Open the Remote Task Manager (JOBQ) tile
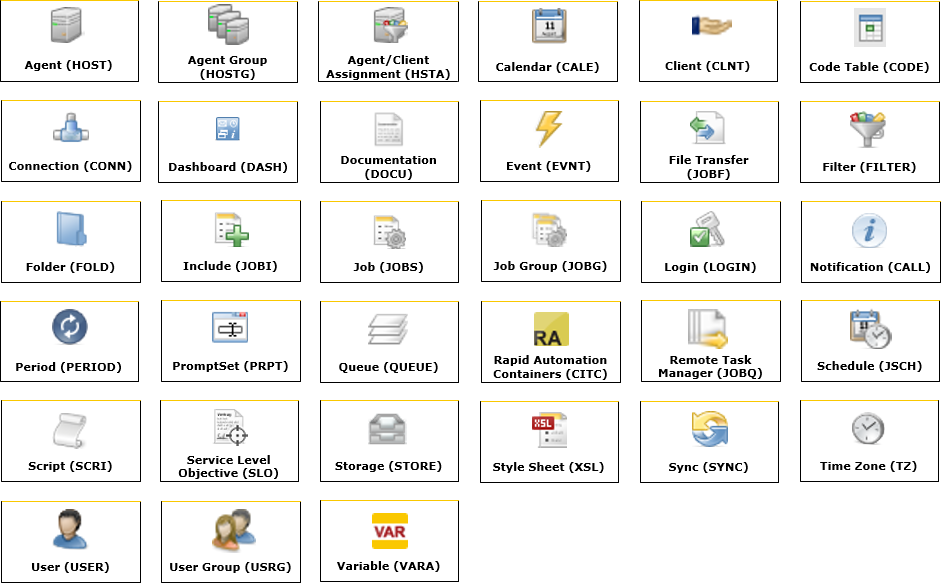 710,341
